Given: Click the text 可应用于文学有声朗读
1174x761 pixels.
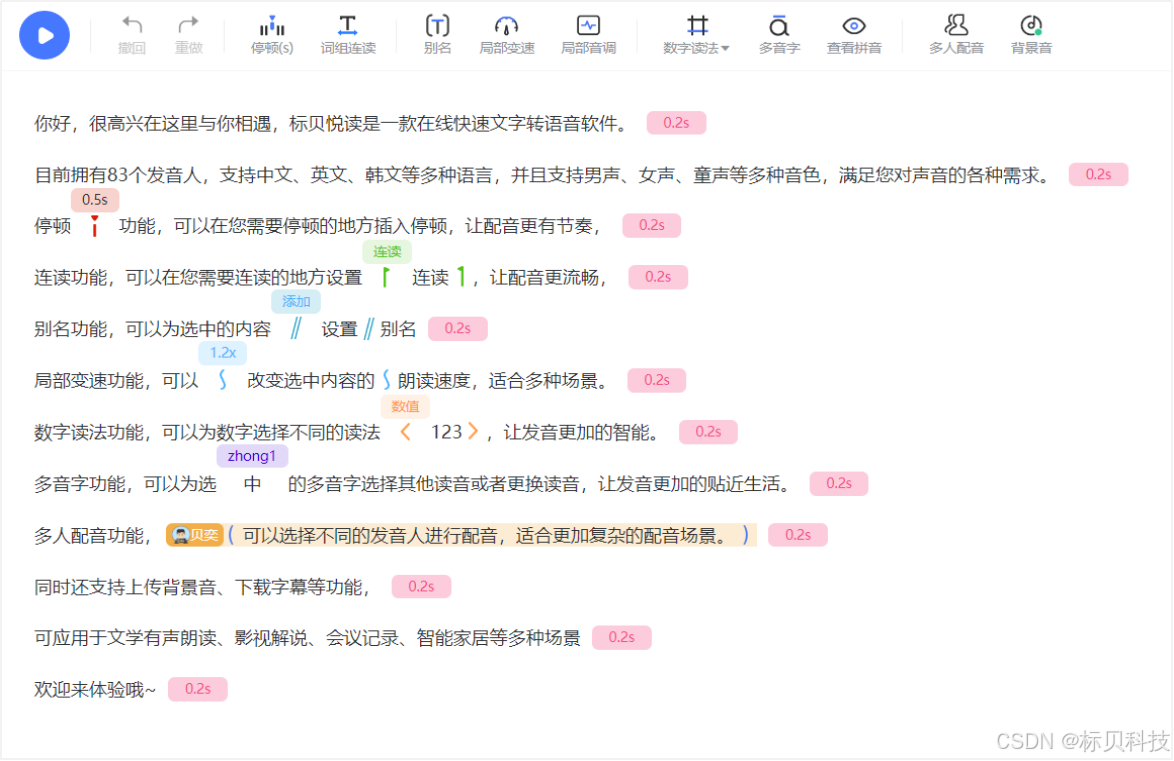Looking at the screenshot, I should coord(125,638).
